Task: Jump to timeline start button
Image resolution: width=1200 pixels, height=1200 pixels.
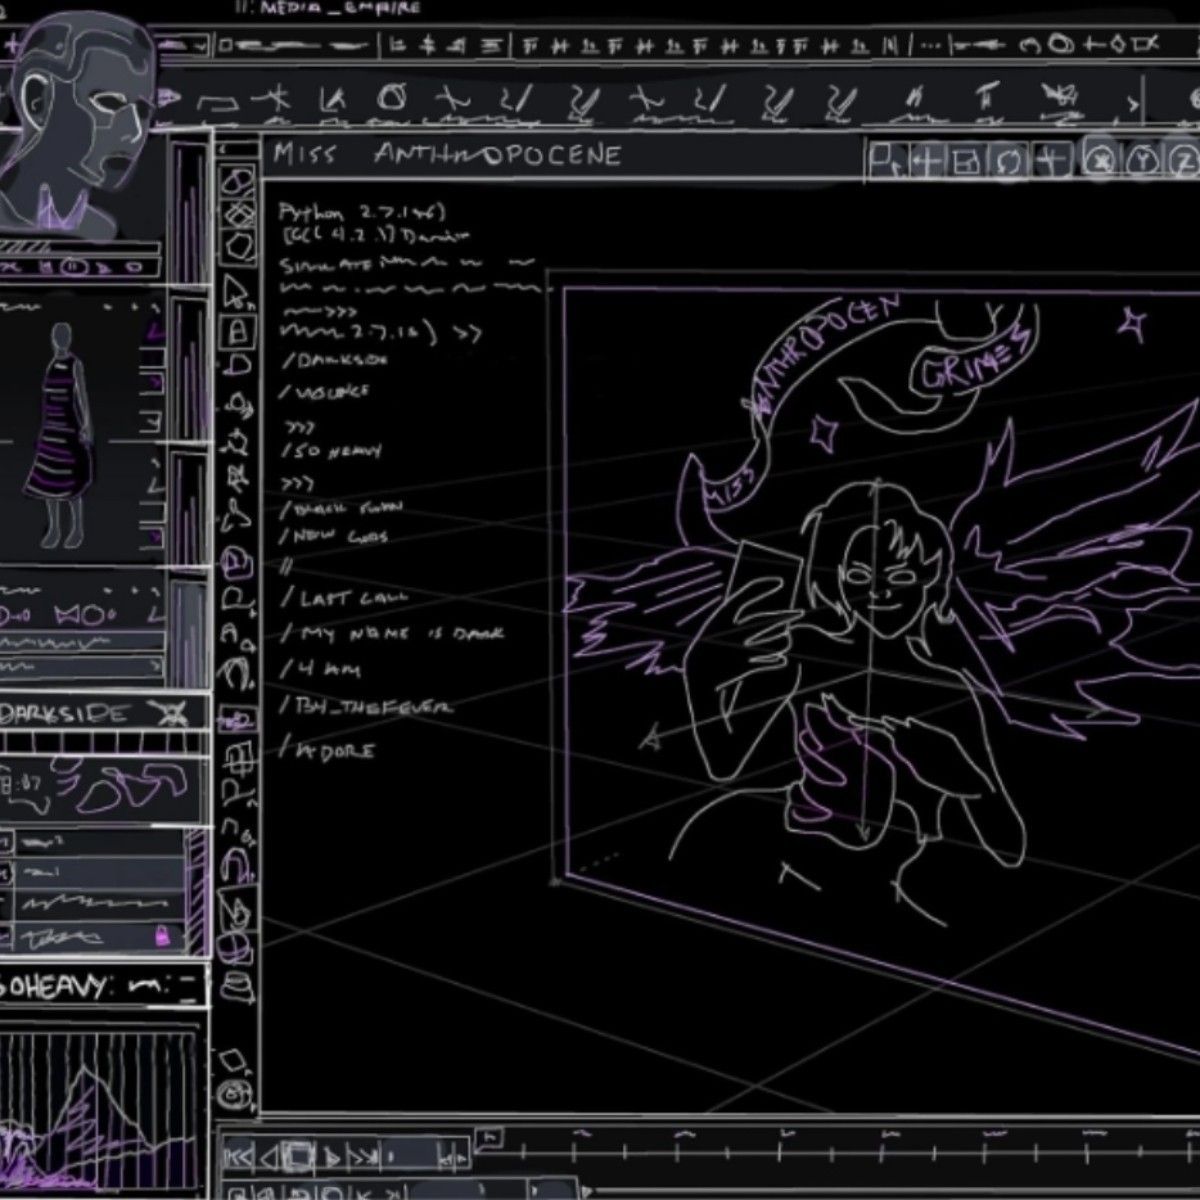Action: 238,1157
